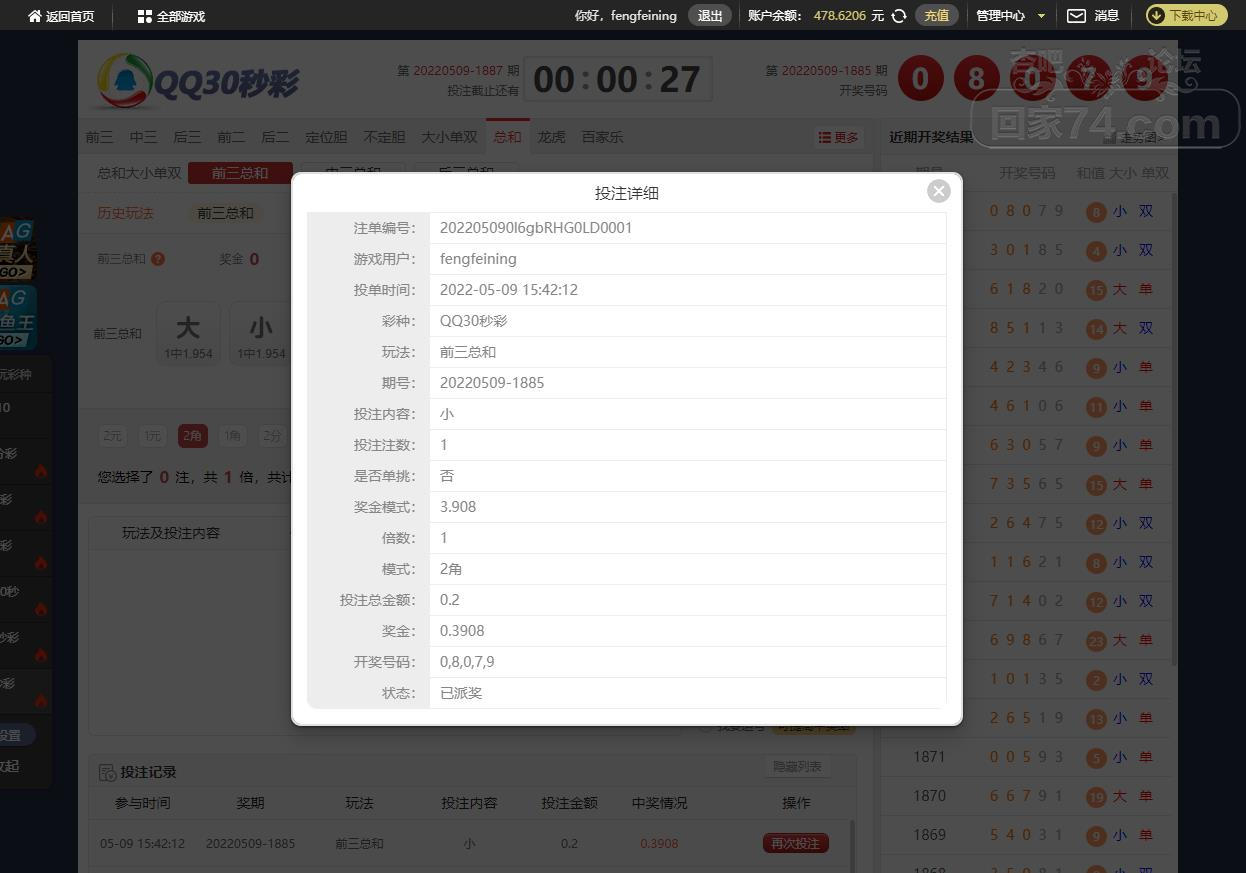The width and height of the screenshot is (1246, 873).
Task: Click the home icon next to 返回首页
Action: coord(35,16)
